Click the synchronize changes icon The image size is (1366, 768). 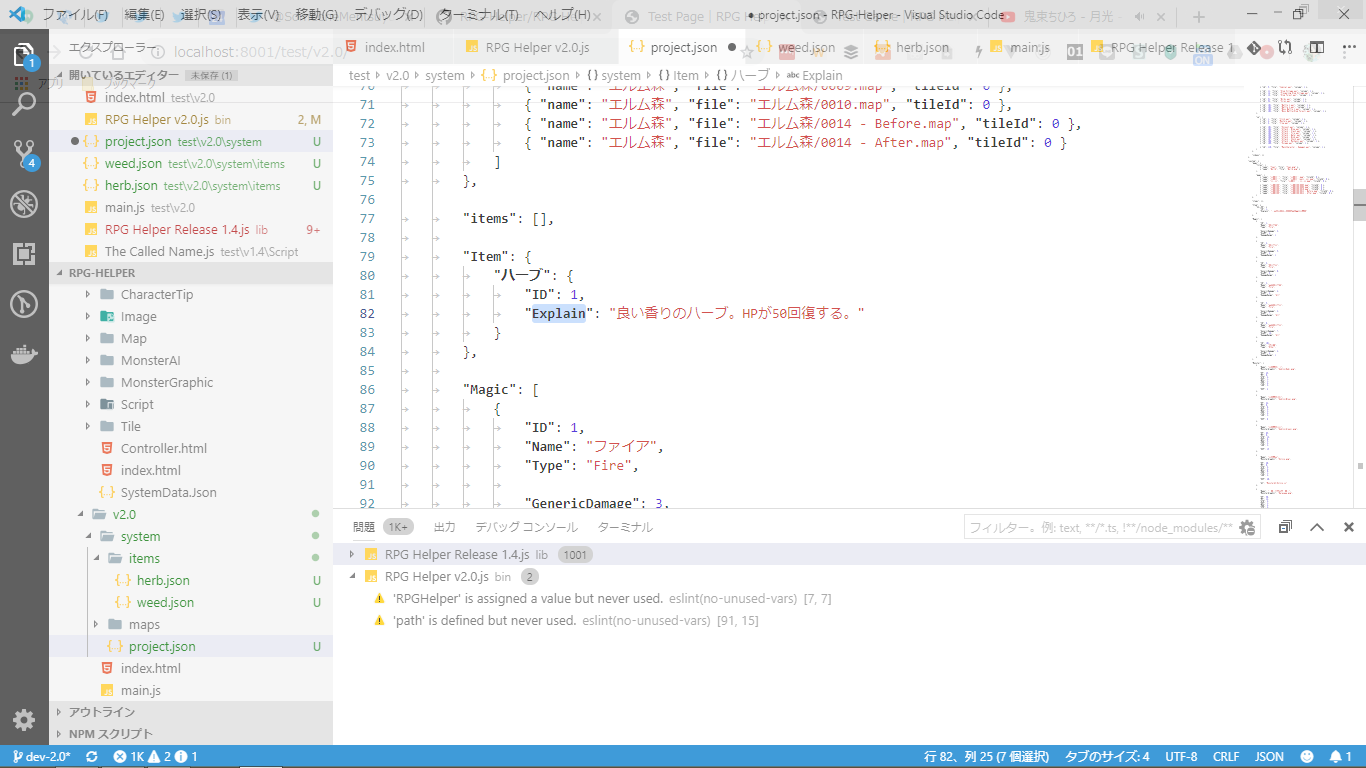click(92, 757)
